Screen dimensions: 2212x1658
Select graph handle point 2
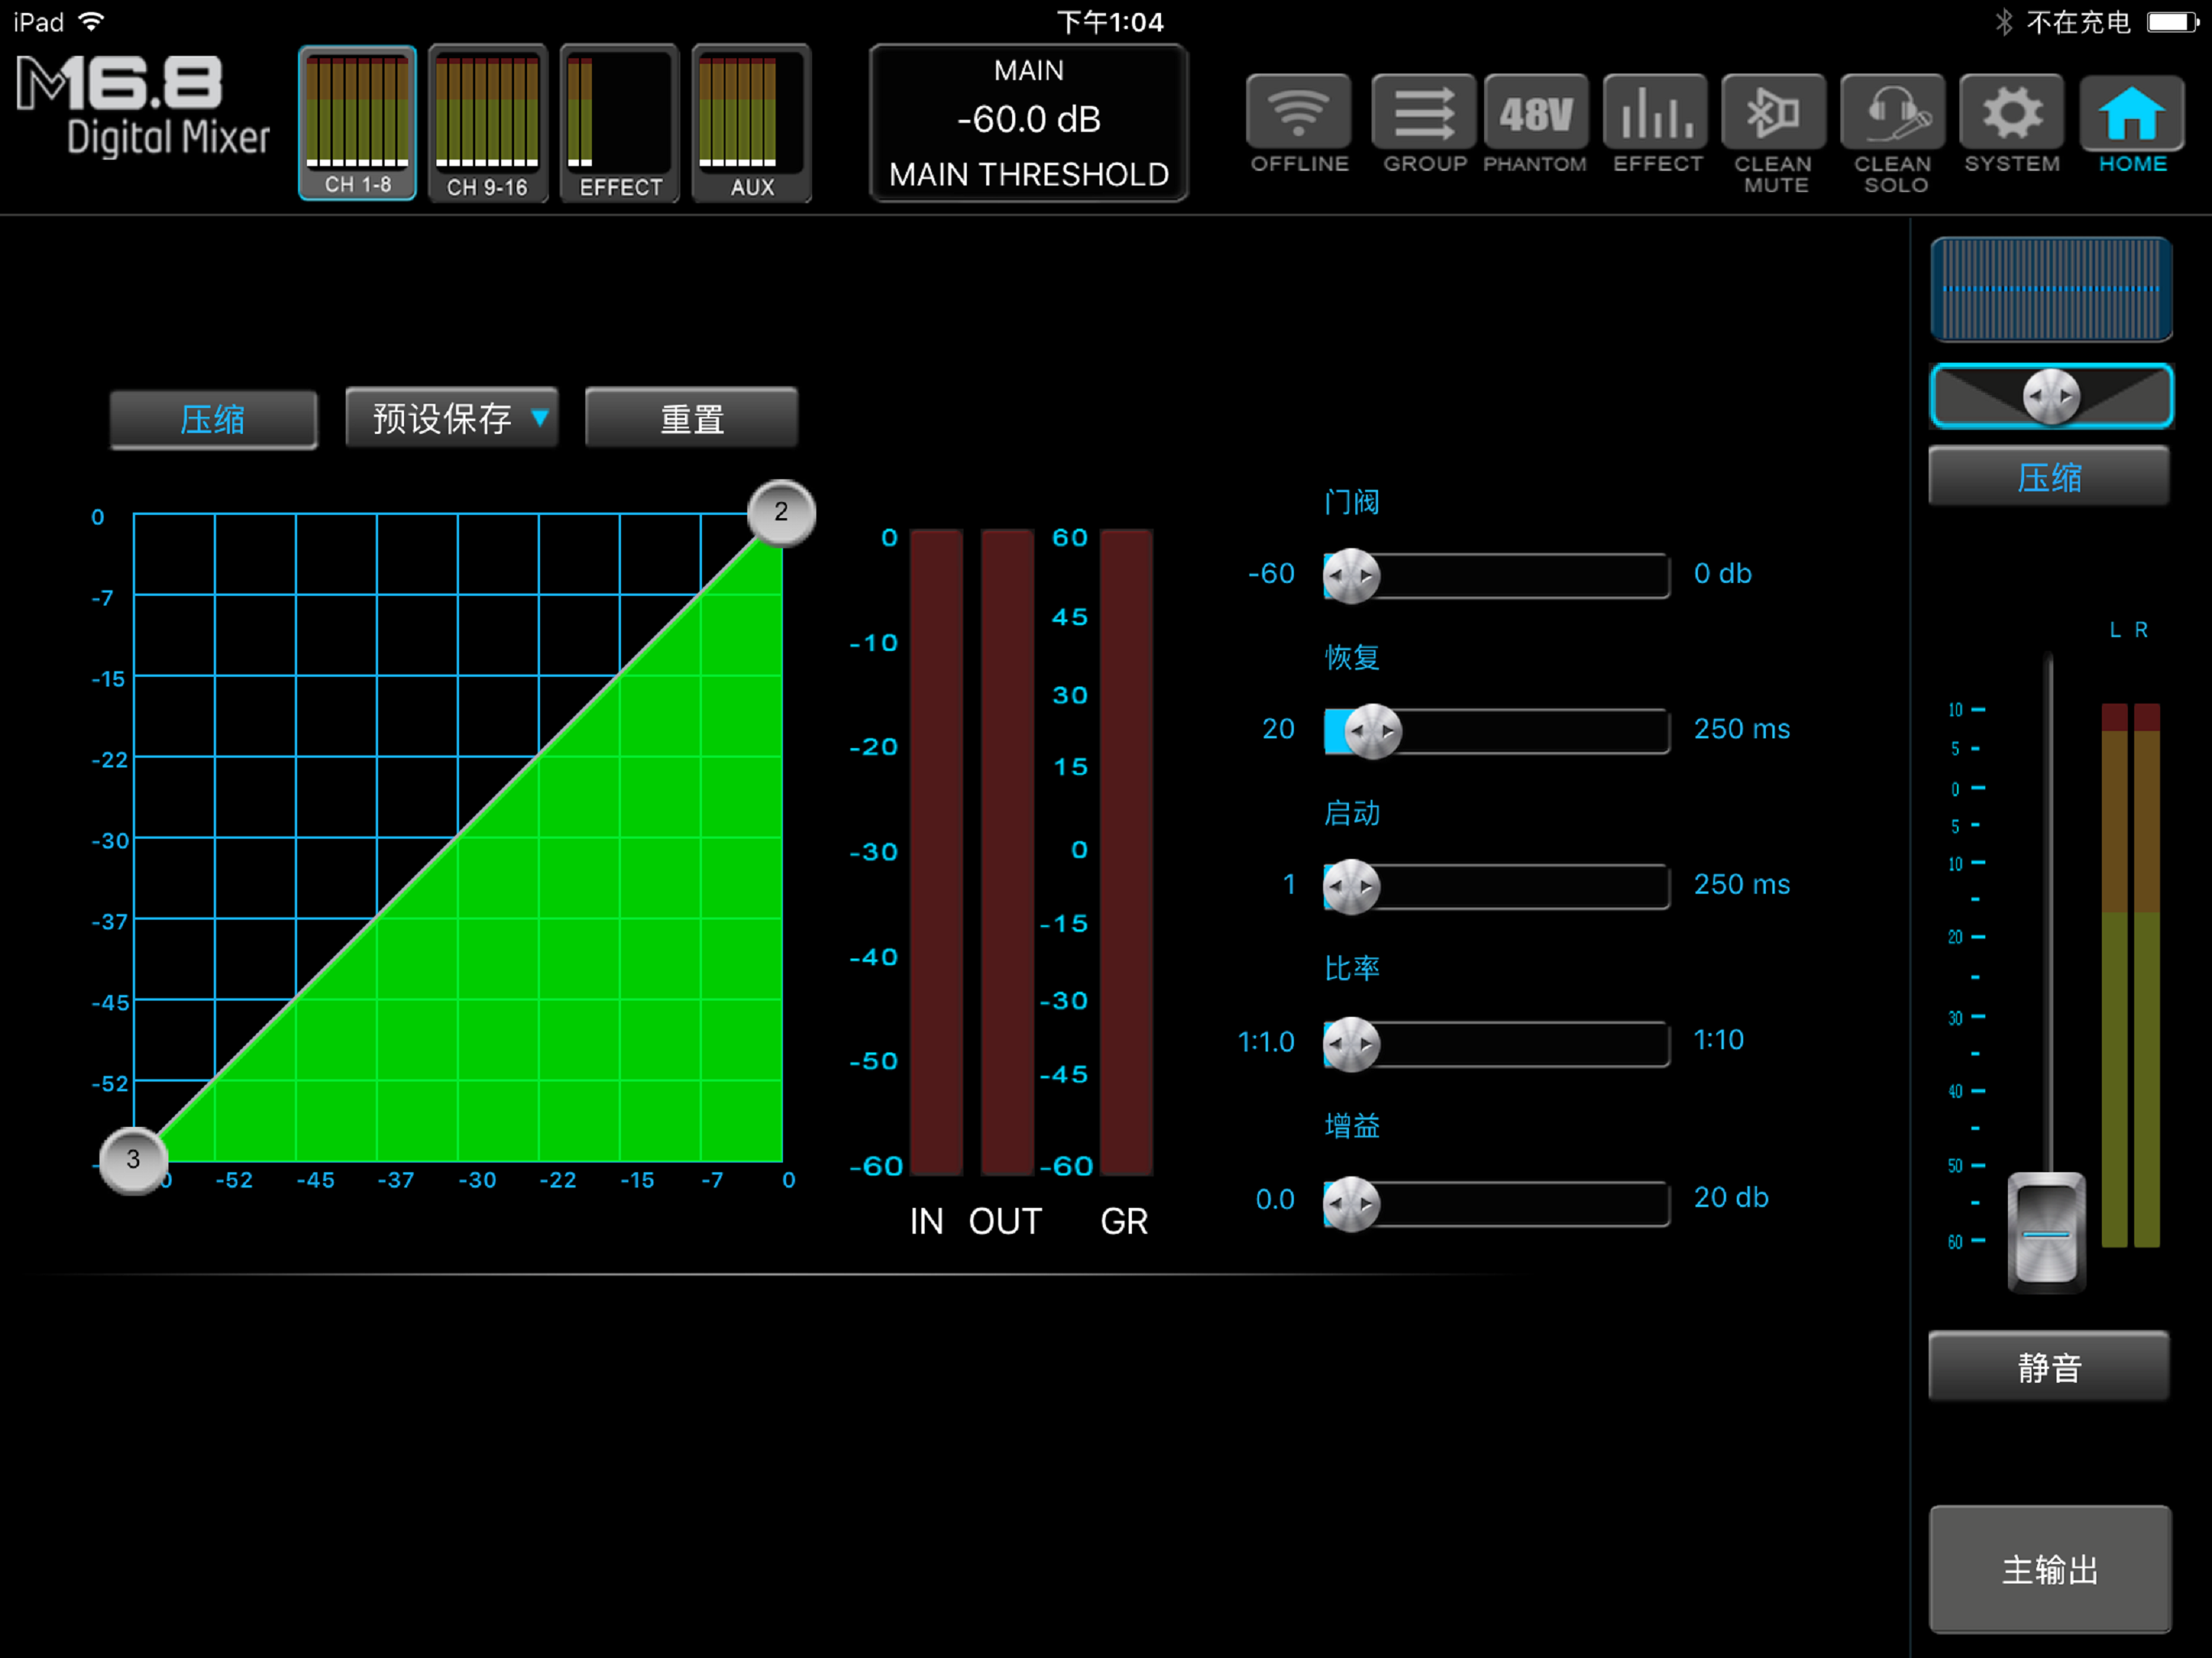tap(781, 513)
